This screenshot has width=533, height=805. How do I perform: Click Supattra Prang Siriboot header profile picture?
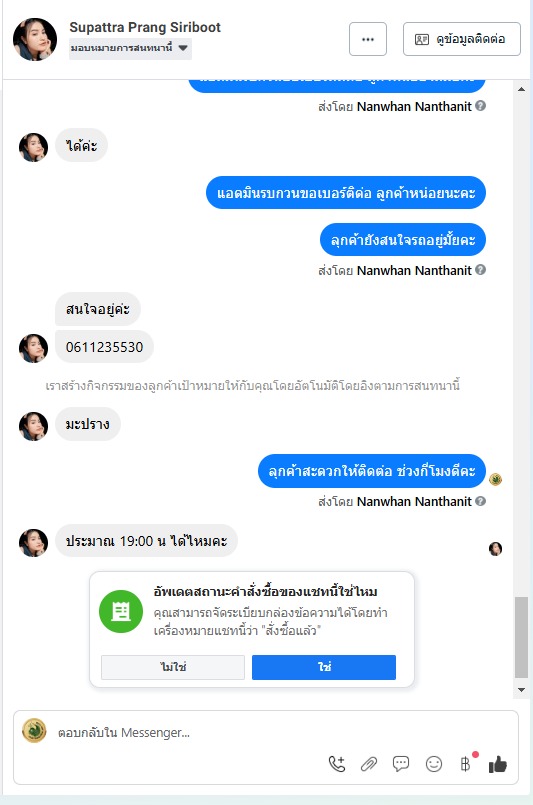pyautogui.click(x=35, y=40)
